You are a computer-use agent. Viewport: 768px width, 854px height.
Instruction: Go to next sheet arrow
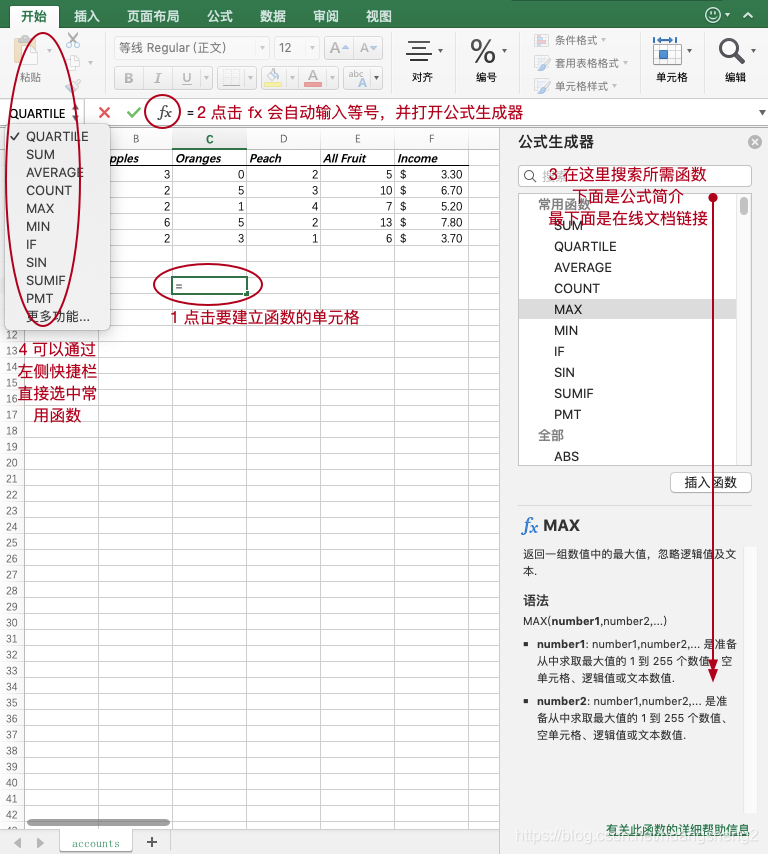pos(40,843)
